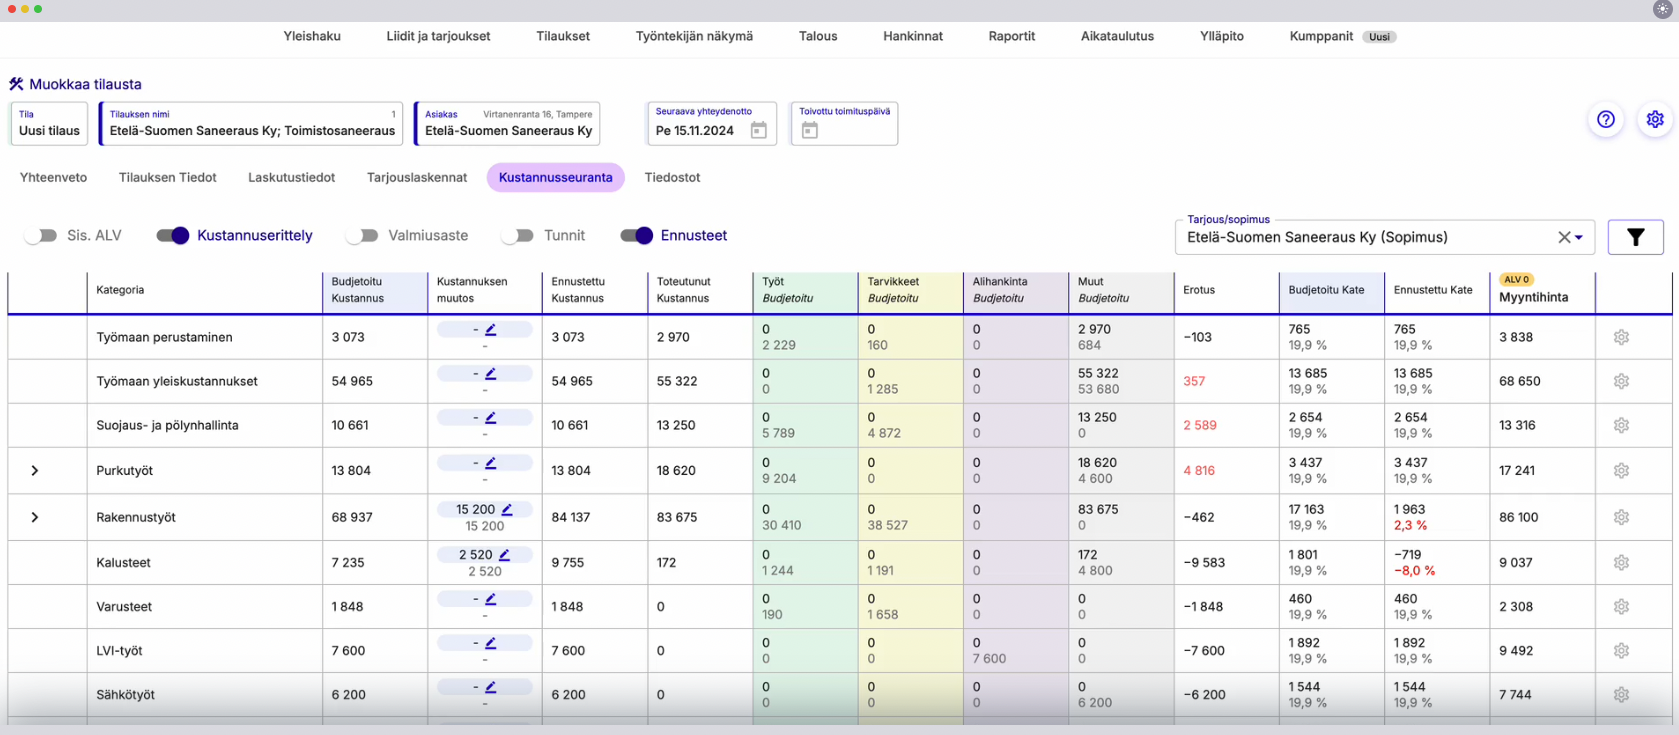Image resolution: width=1679 pixels, height=735 pixels.
Task: Click the filter funnel icon button
Action: pos(1635,237)
